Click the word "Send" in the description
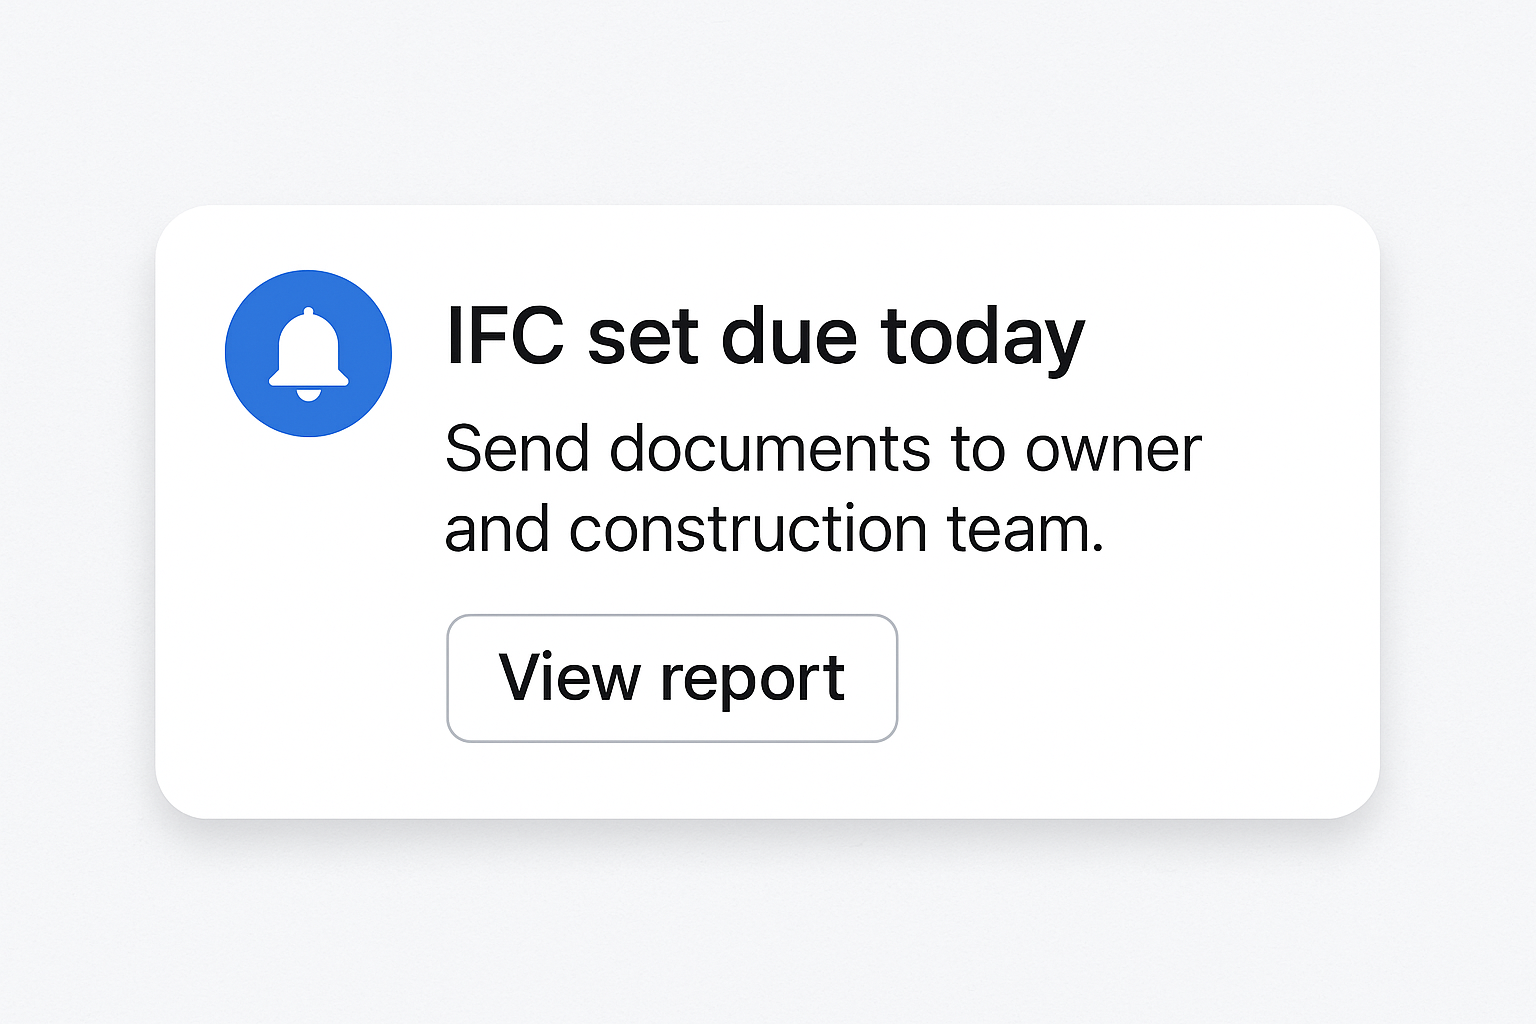This screenshot has height=1024, width=1536. (517, 449)
